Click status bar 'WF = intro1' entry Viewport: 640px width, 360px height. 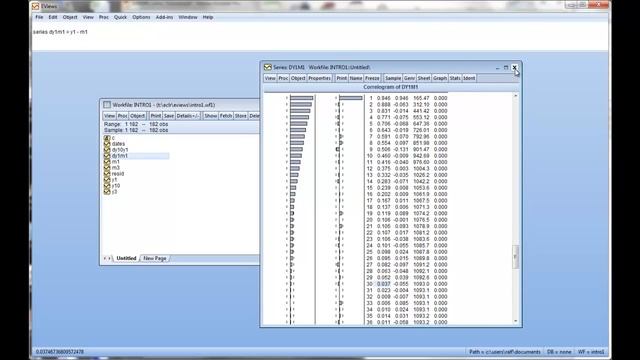[x=591, y=352]
